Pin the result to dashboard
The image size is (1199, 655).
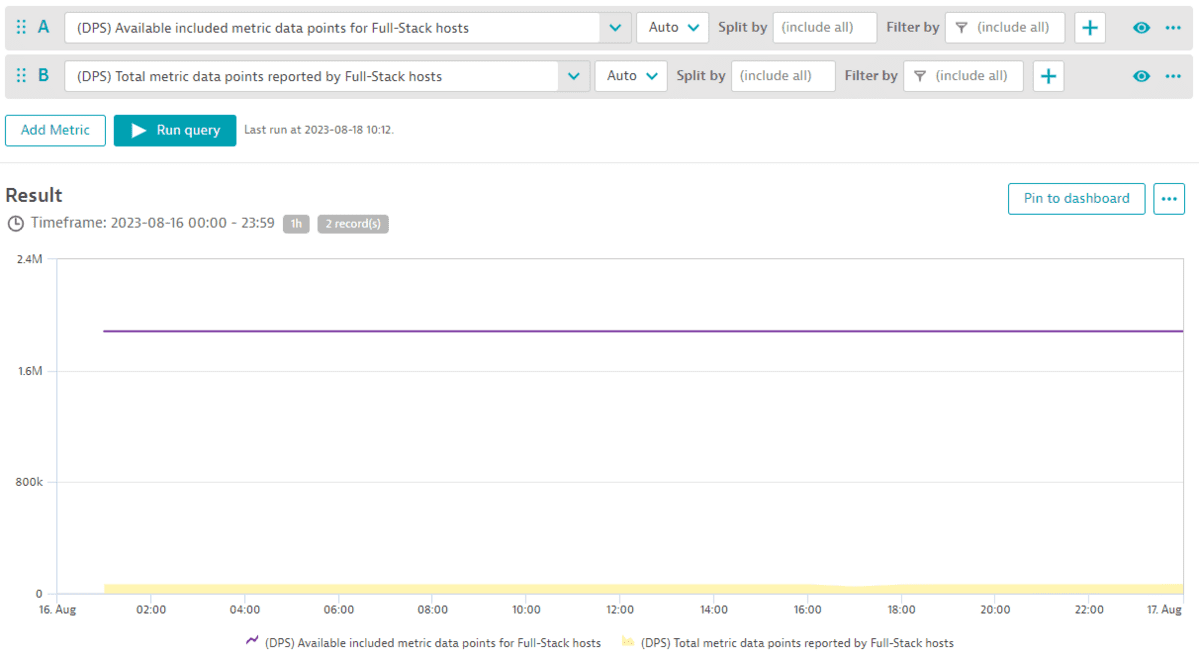1076,199
